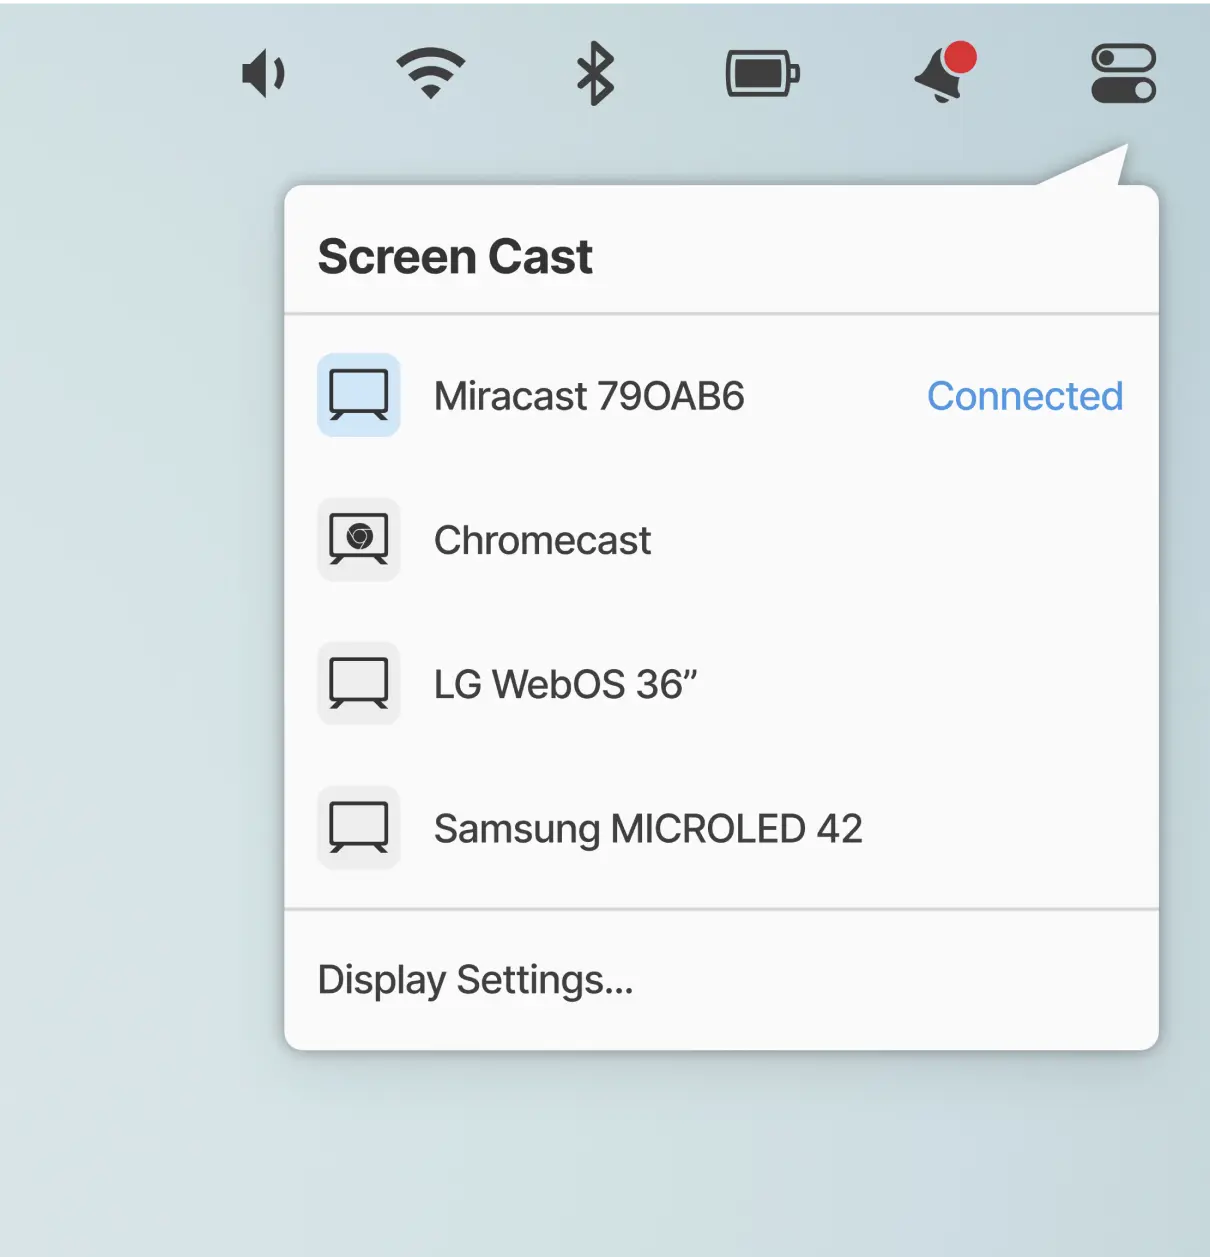Open the Wi-Fi status menu
1210x1257 pixels.
tap(430, 74)
